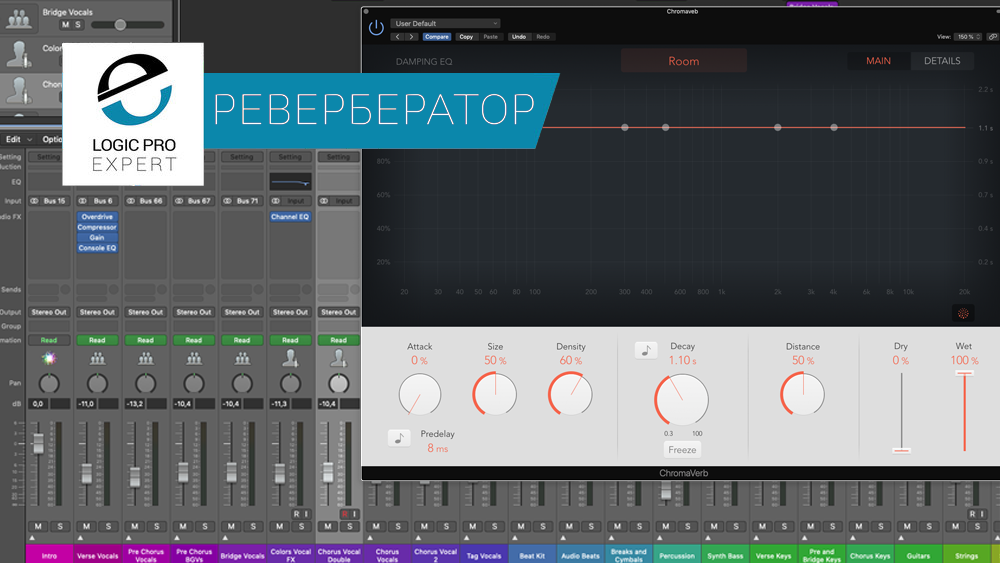Click the Redo button in plugin header
This screenshot has width=1000, height=563.
point(543,37)
